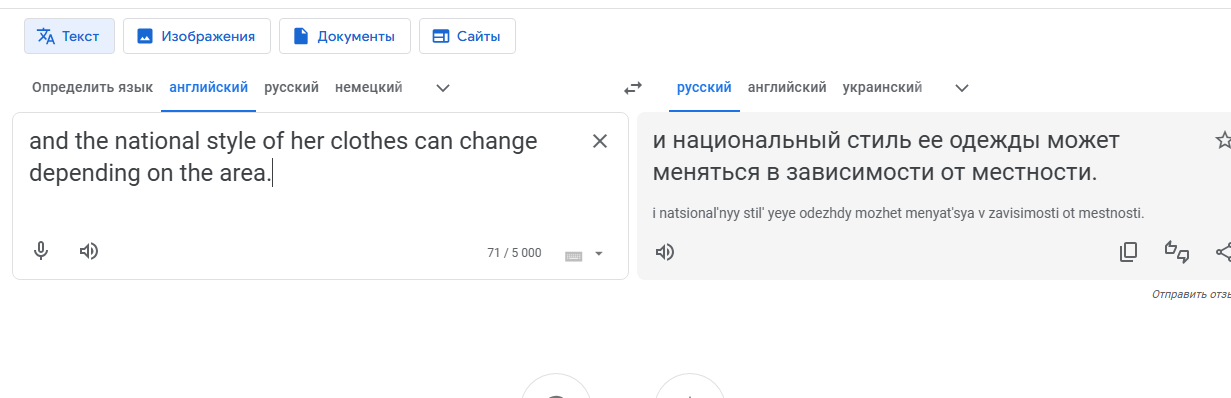
Task: Open the Документы translation mode
Action: 344,36
